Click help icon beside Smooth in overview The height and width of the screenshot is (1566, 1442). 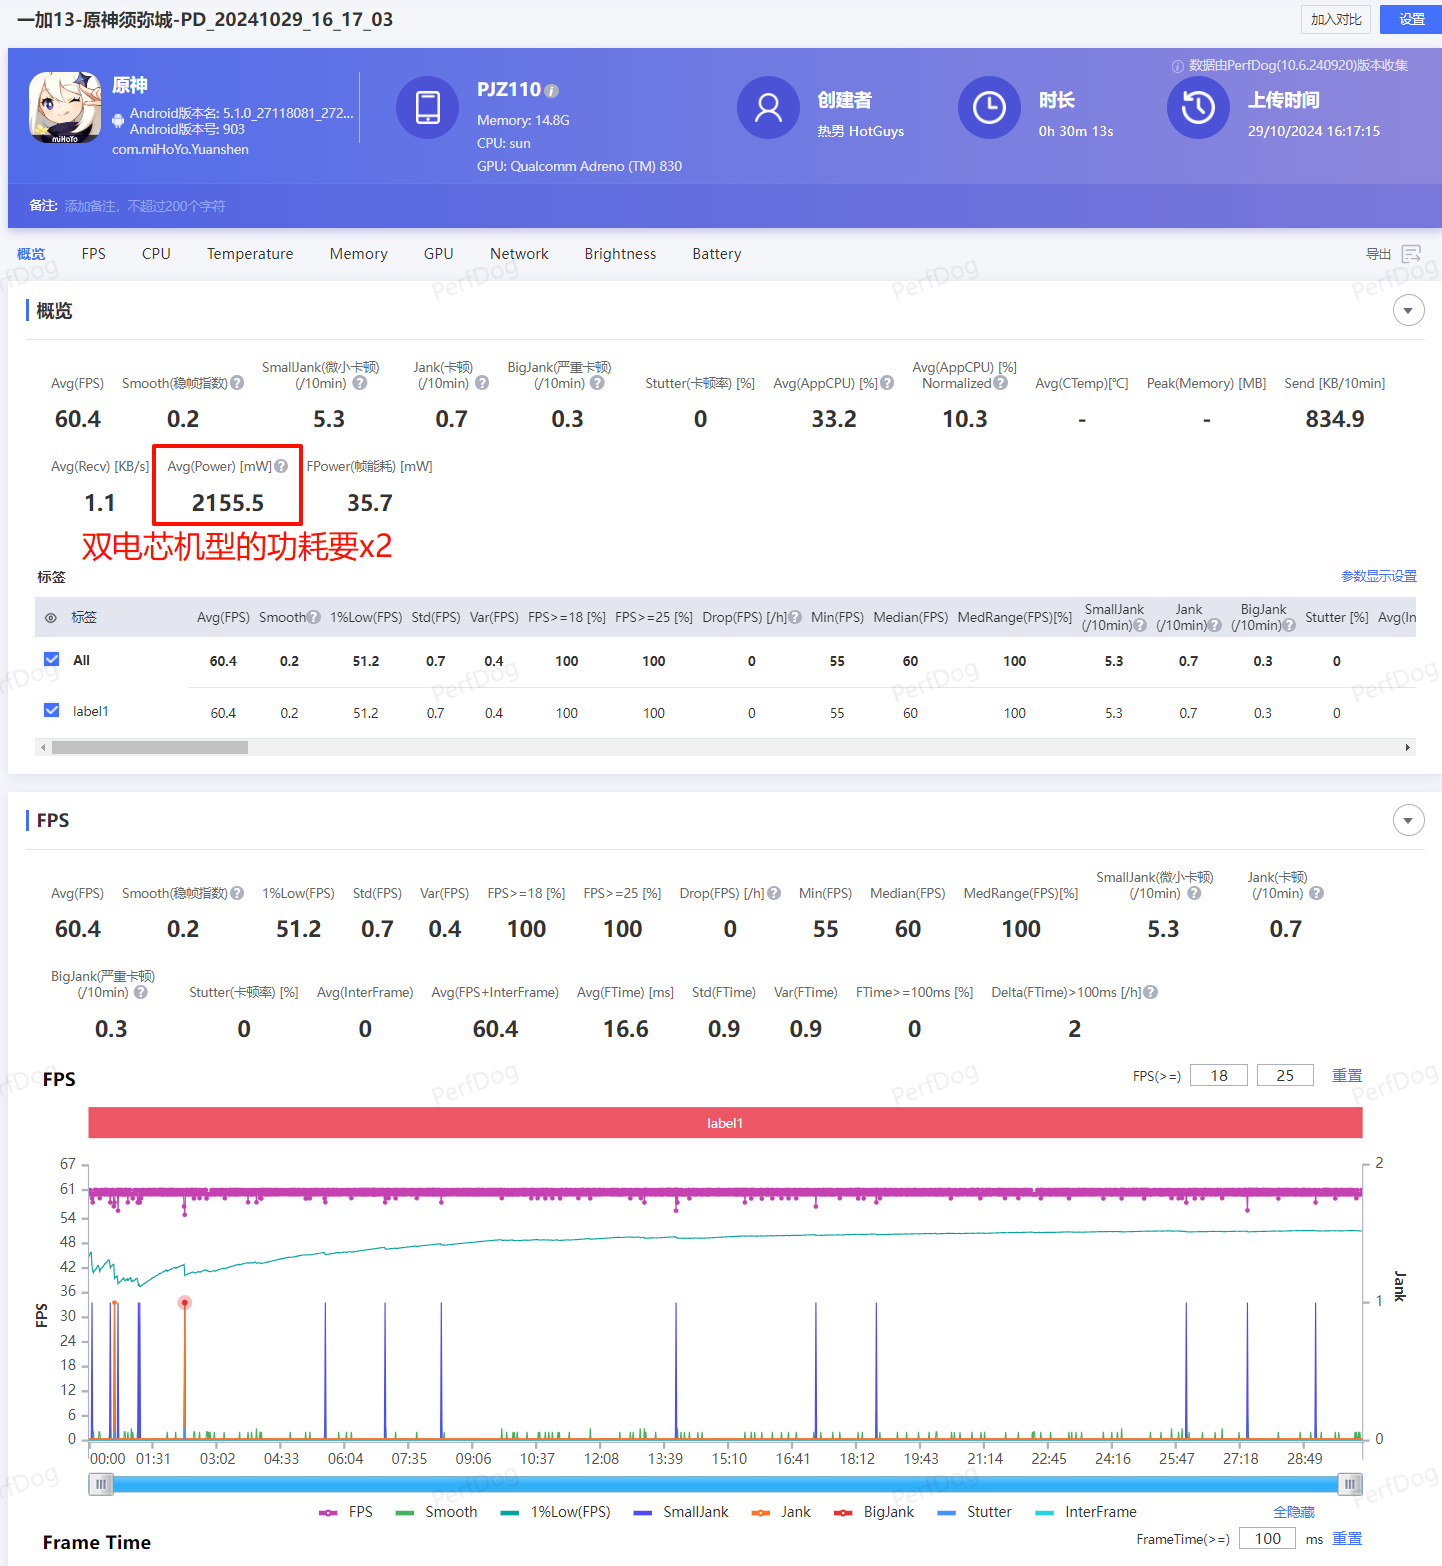(237, 383)
